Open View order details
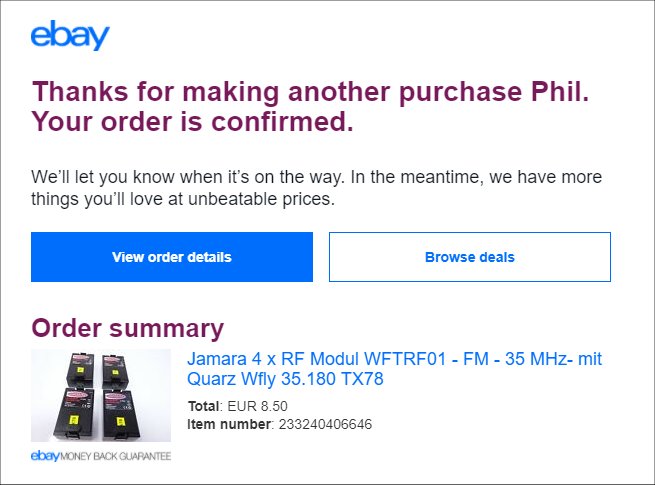Screen dimensions: 655x485 click(171, 257)
